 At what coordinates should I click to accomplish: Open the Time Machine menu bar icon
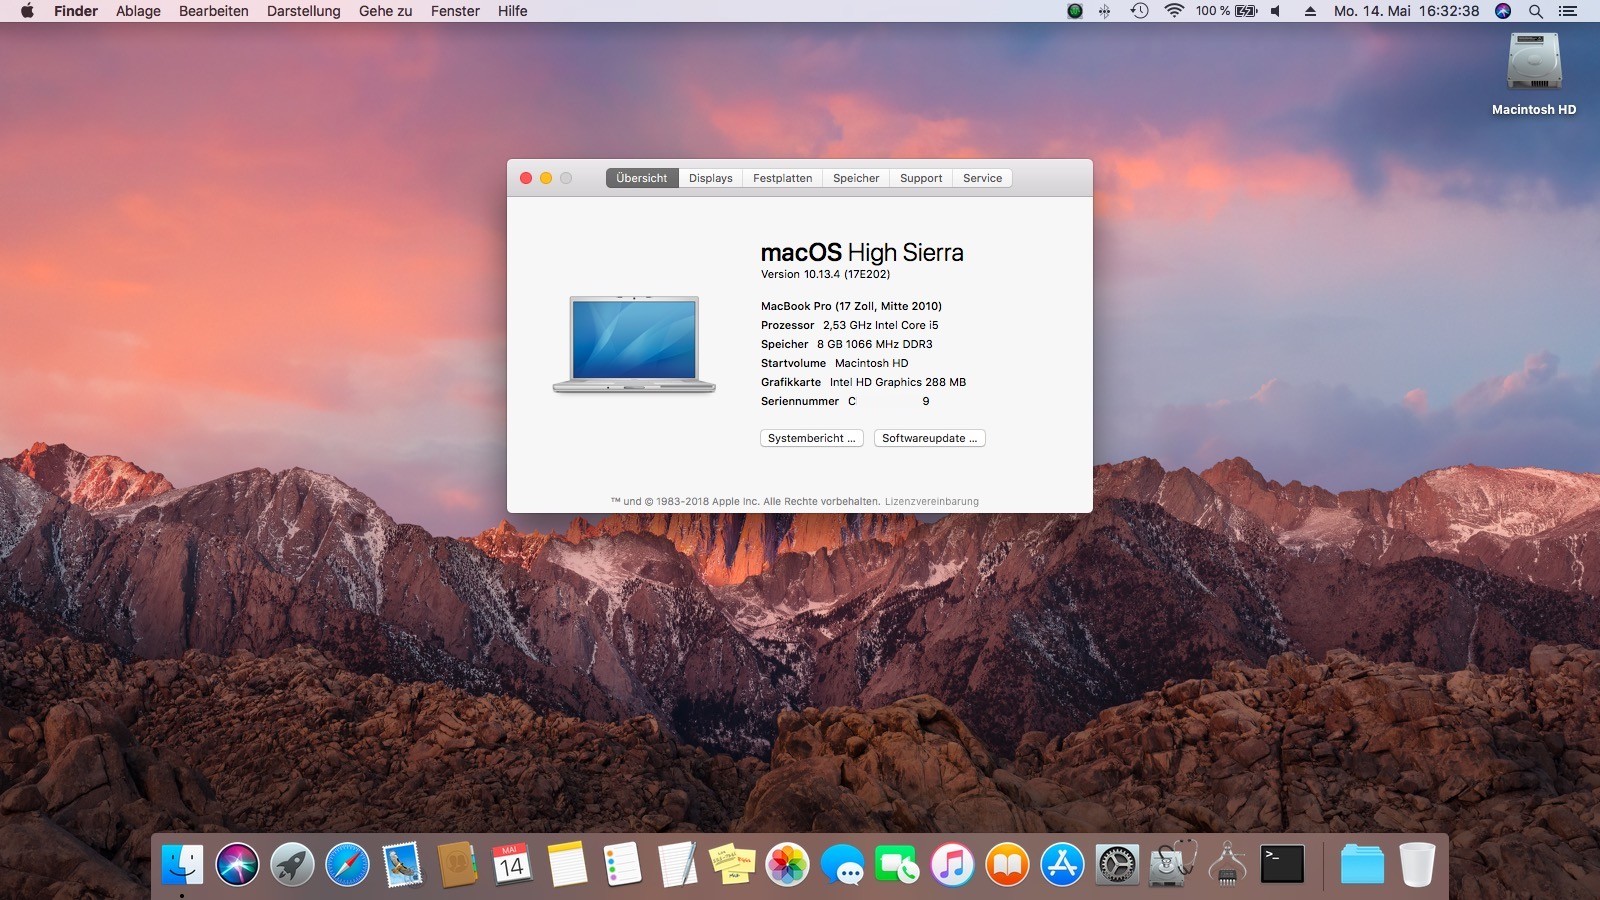pos(1139,11)
